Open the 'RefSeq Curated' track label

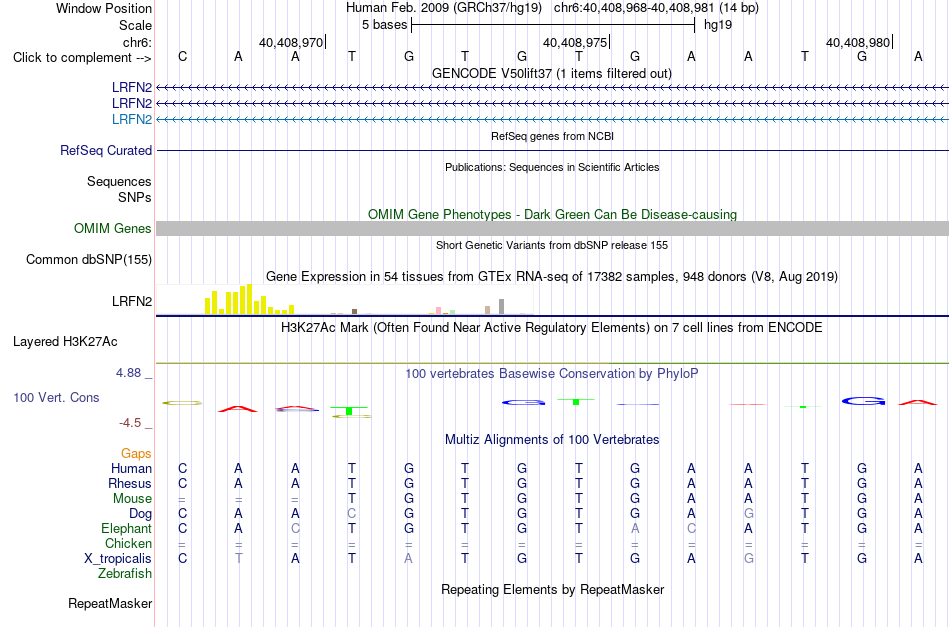106,150
